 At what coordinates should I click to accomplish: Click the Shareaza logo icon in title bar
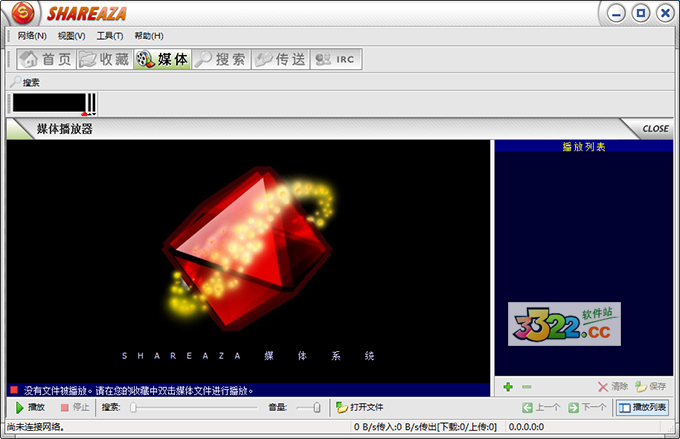click(23, 13)
